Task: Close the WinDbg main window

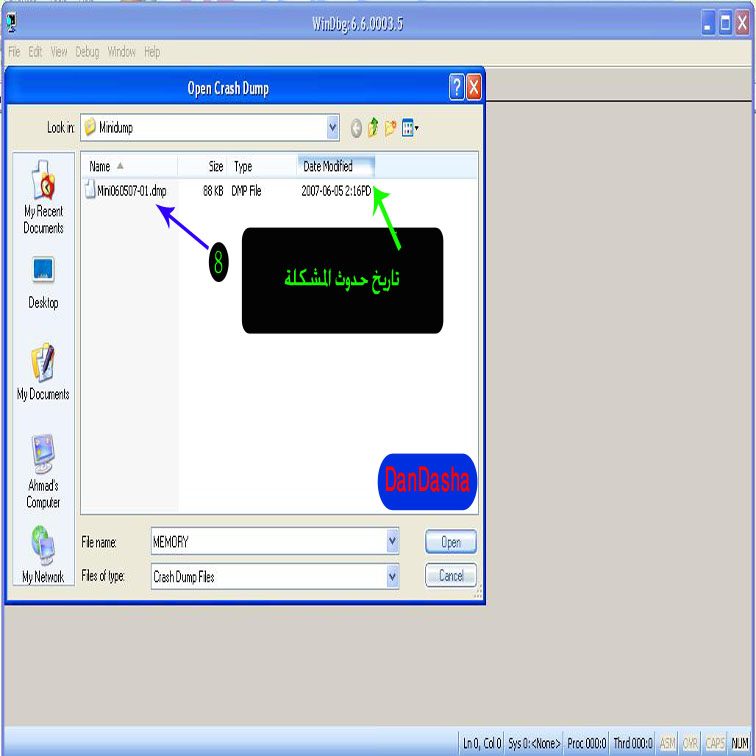Action: click(742, 23)
